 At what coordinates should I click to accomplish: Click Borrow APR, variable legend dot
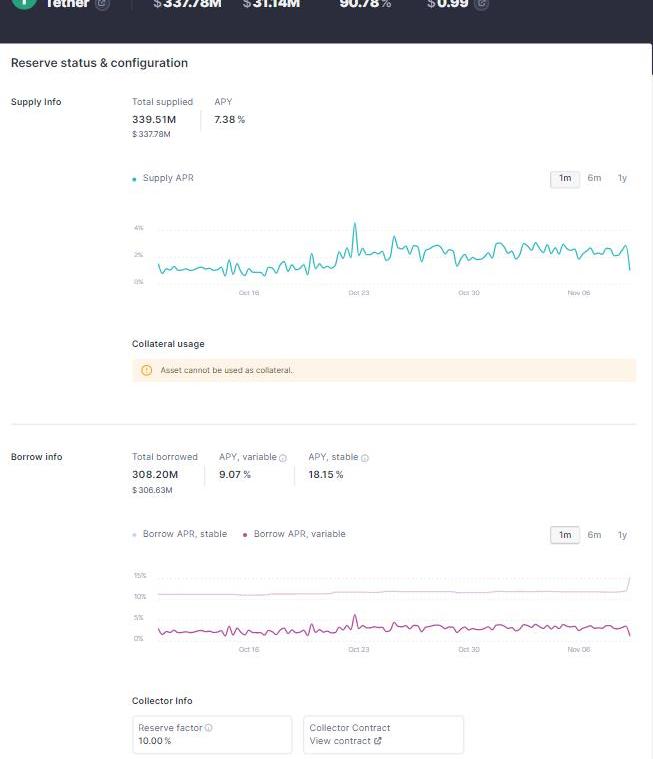pyautogui.click(x=246, y=535)
